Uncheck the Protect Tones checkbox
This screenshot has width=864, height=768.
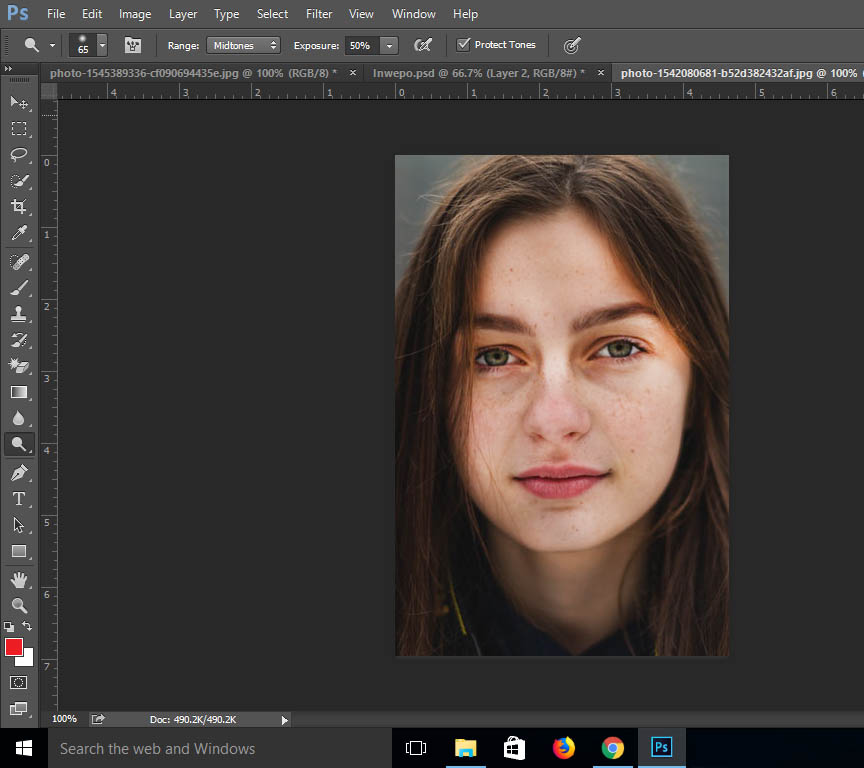point(463,45)
